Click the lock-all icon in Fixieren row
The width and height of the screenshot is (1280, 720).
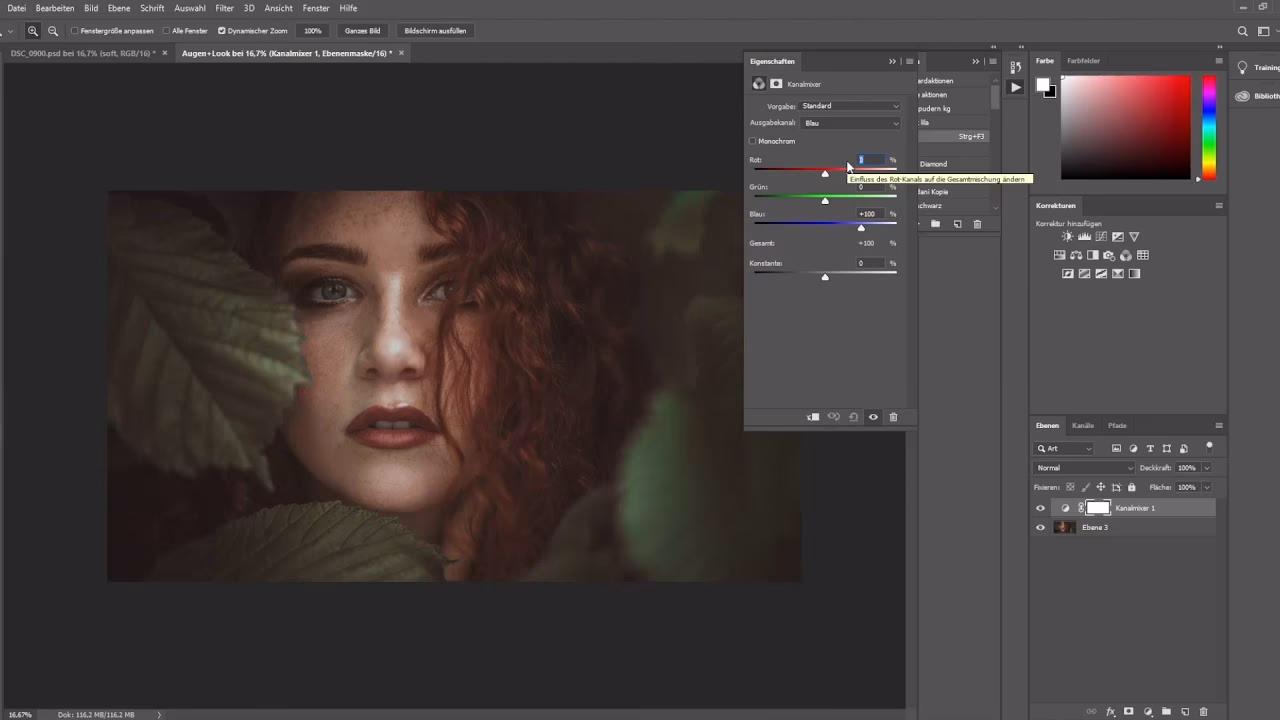point(1131,487)
